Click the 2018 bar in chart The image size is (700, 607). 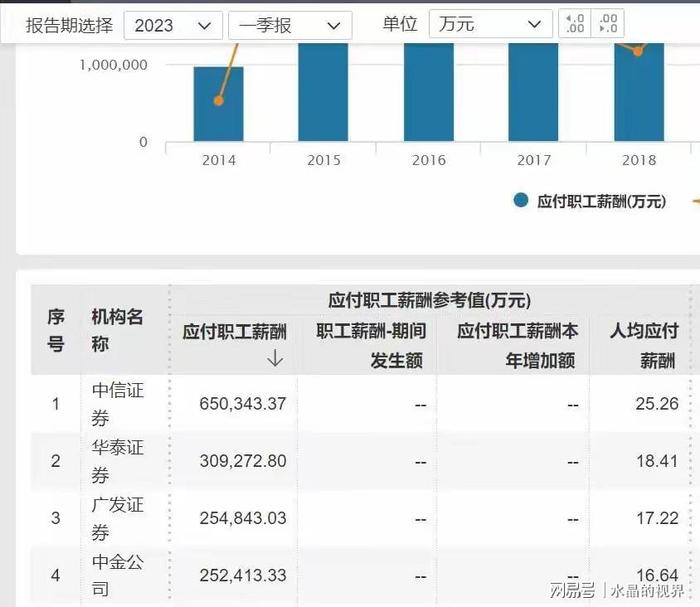coord(639,92)
